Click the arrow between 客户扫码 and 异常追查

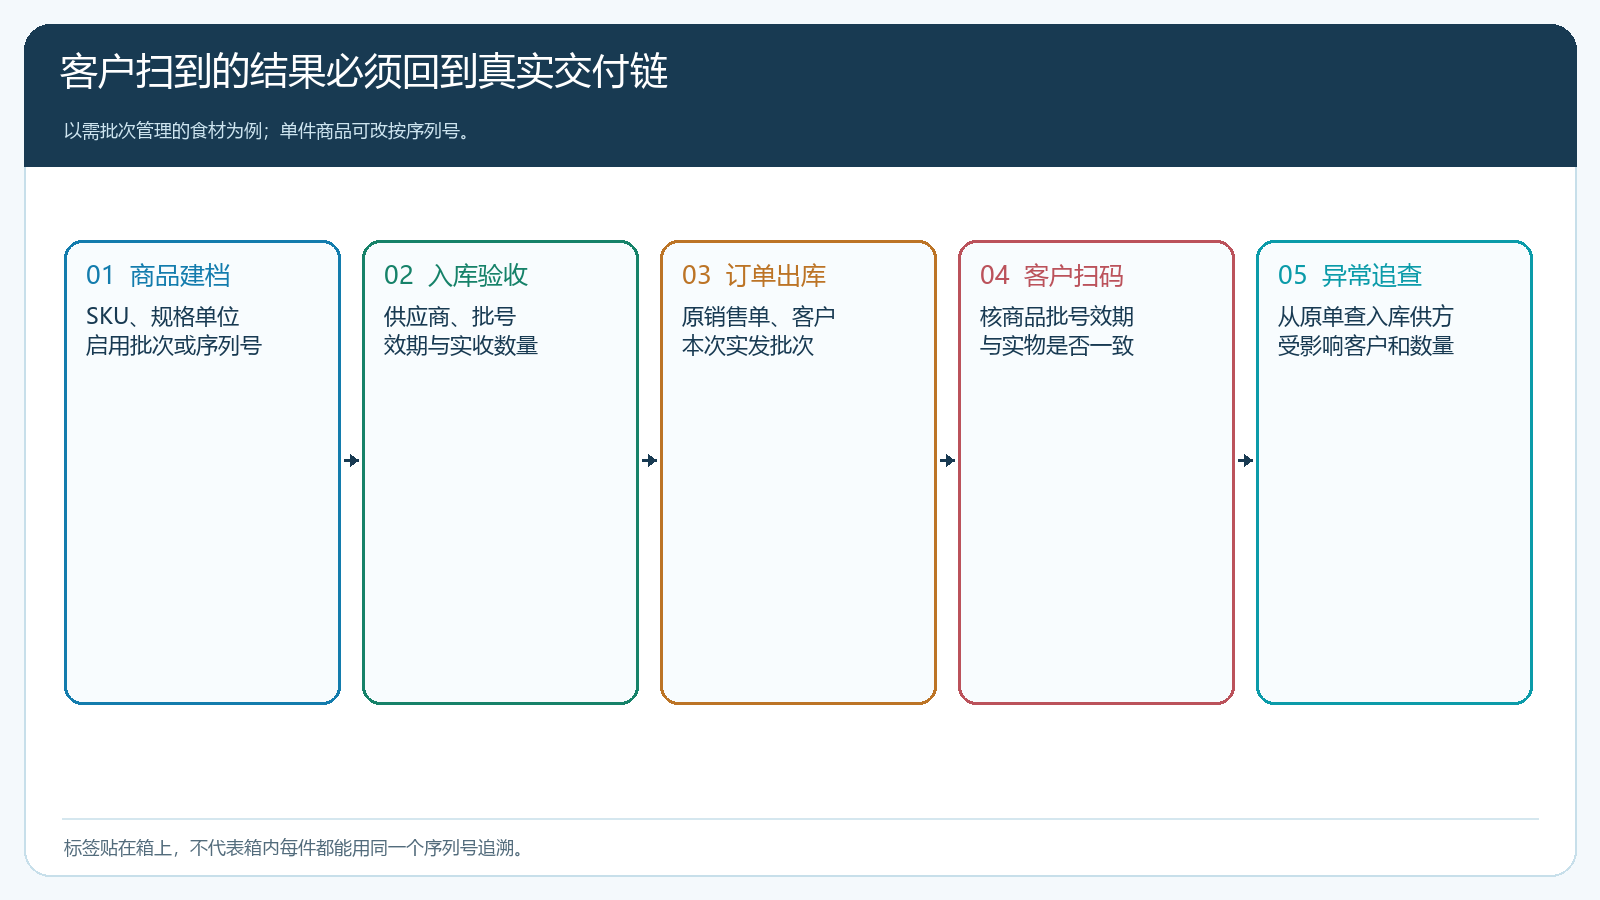coord(1246,461)
